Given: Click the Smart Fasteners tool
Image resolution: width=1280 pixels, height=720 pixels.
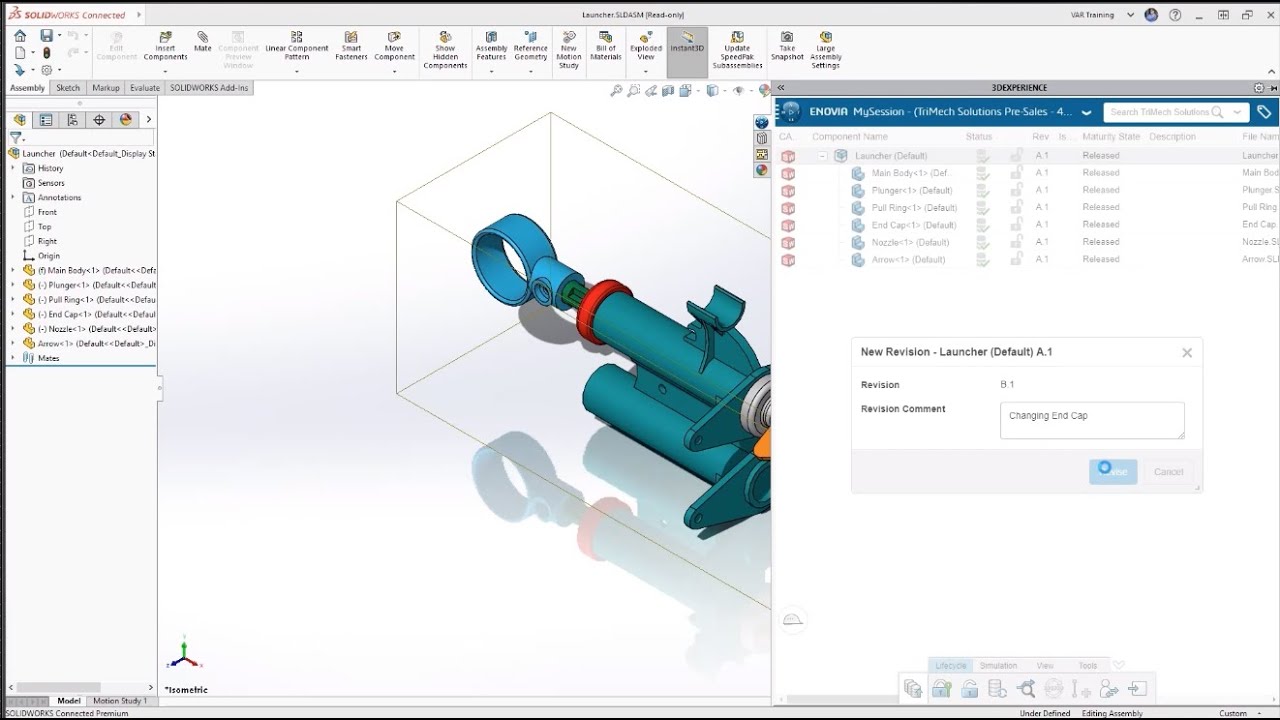Looking at the screenshot, I should pyautogui.click(x=351, y=46).
